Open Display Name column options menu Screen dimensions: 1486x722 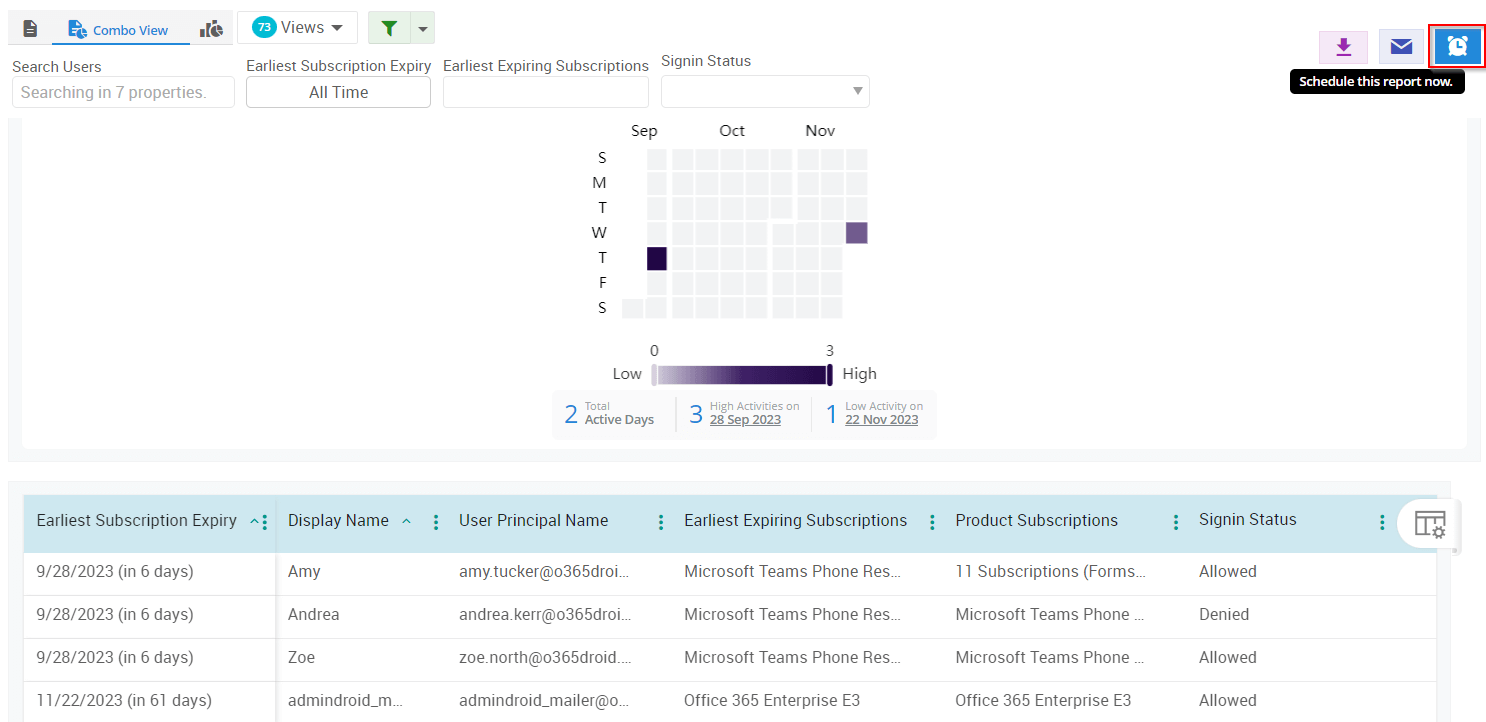point(436,522)
